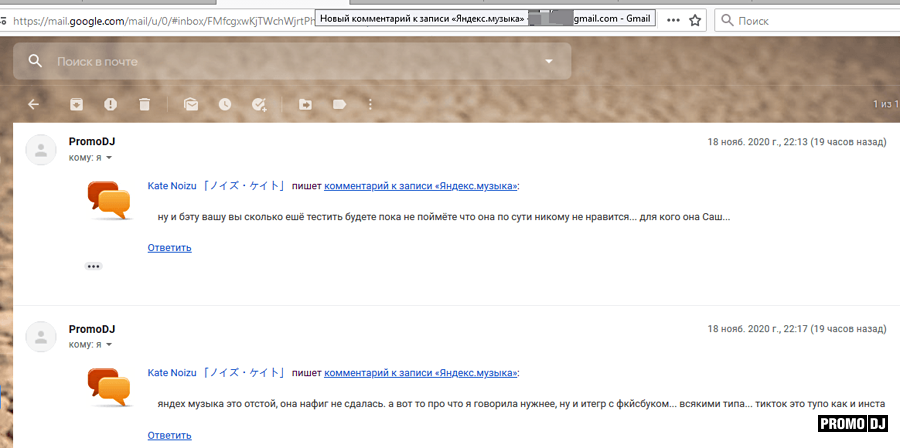Screen dimensions: 900x448
Task: Open the Labels menu
Action: pyautogui.click(x=339, y=104)
